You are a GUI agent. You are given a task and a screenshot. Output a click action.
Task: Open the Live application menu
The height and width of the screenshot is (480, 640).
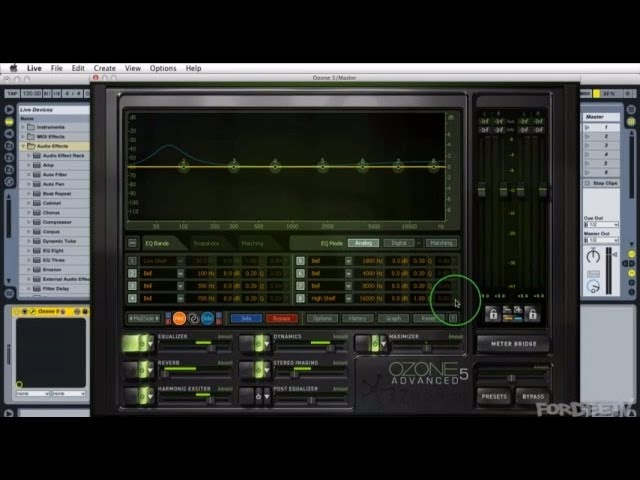click(34, 68)
